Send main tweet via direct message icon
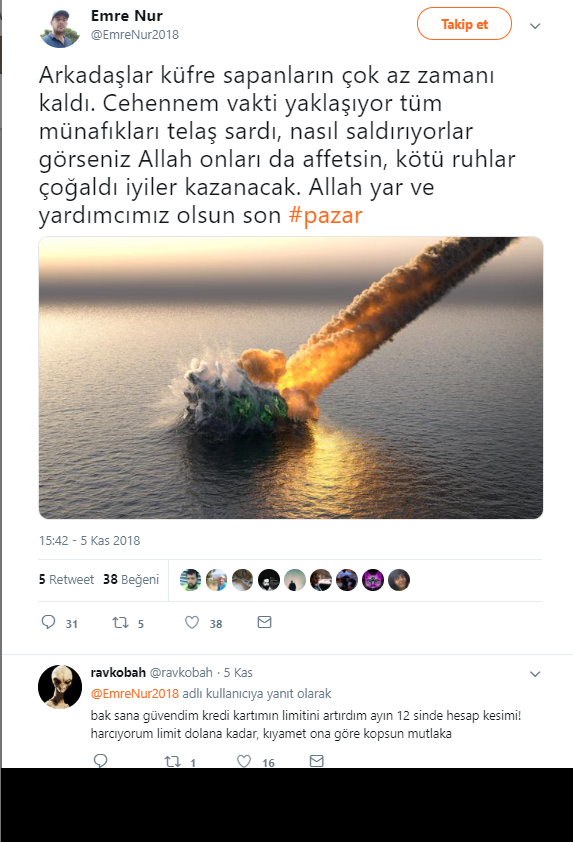This screenshot has width=573, height=842. (x=264, y=622)
